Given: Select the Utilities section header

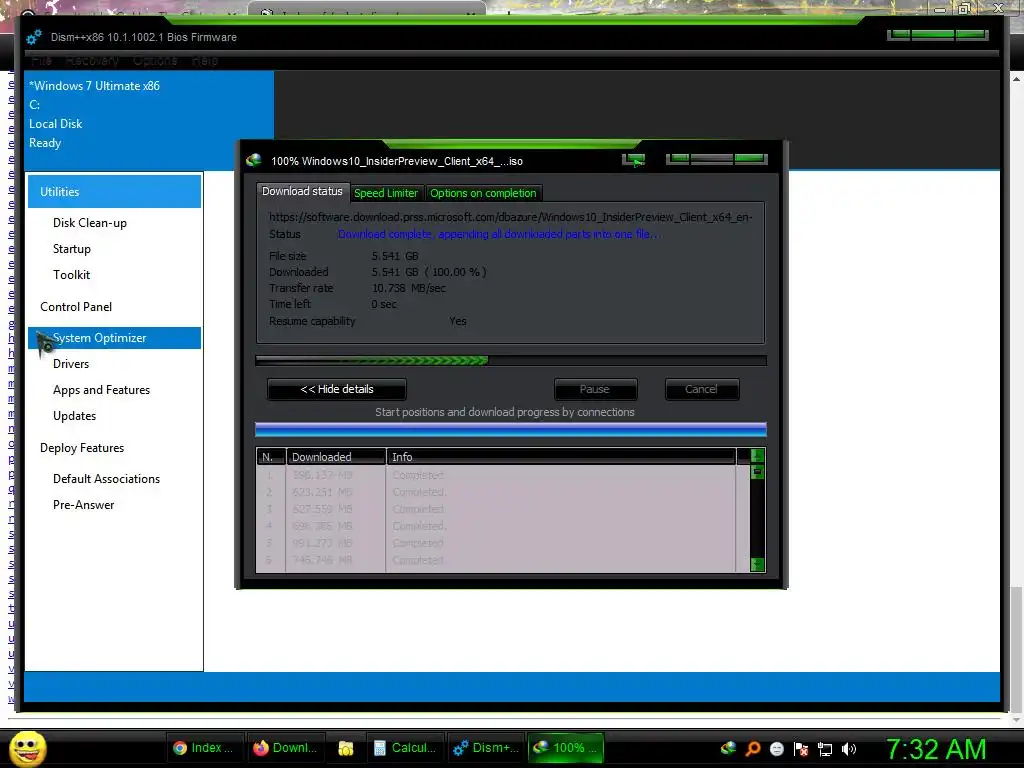Looking at the screenshot, I should point(114,191).
